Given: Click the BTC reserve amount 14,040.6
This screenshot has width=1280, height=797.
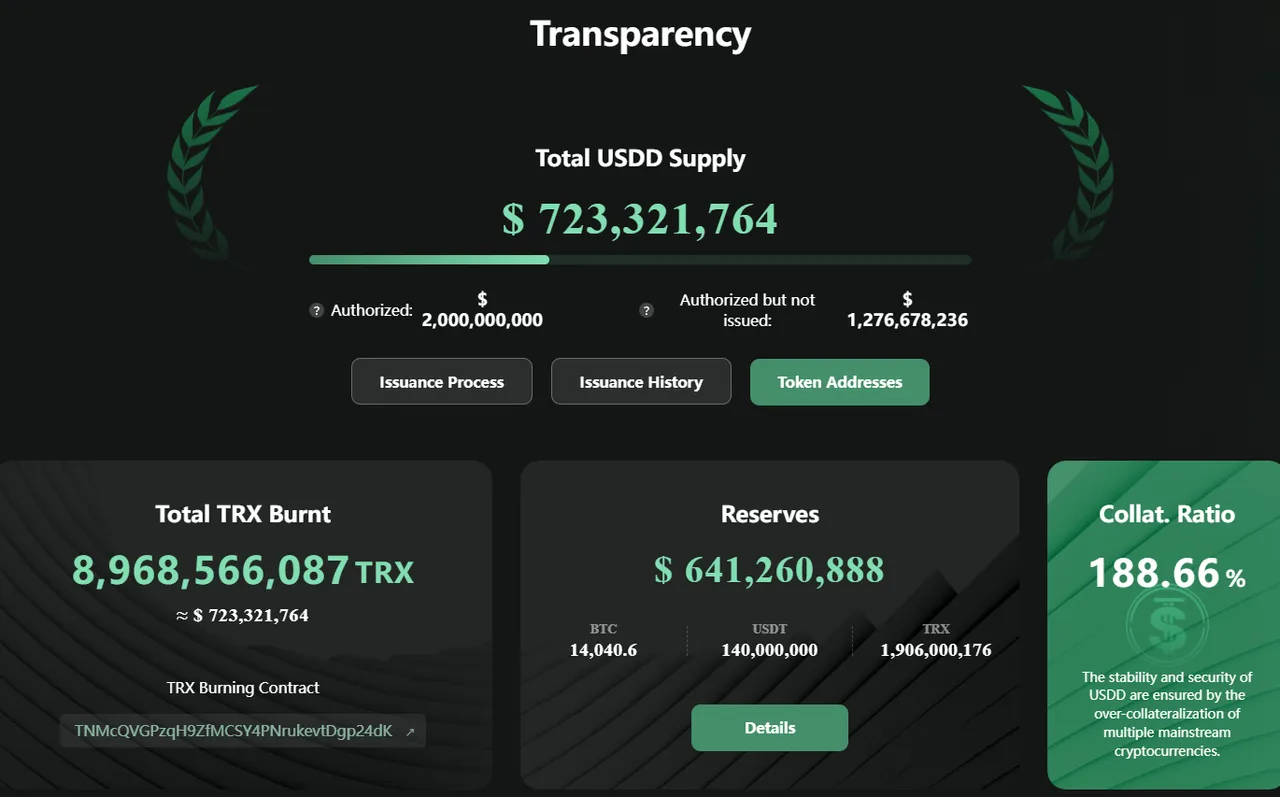Looking at the screenshot, I should (x=603, y=650).
